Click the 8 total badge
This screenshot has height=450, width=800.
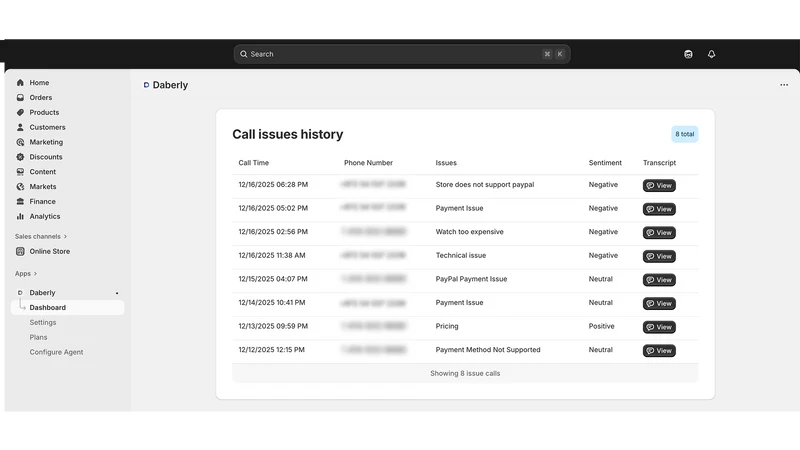coord(685,134)
